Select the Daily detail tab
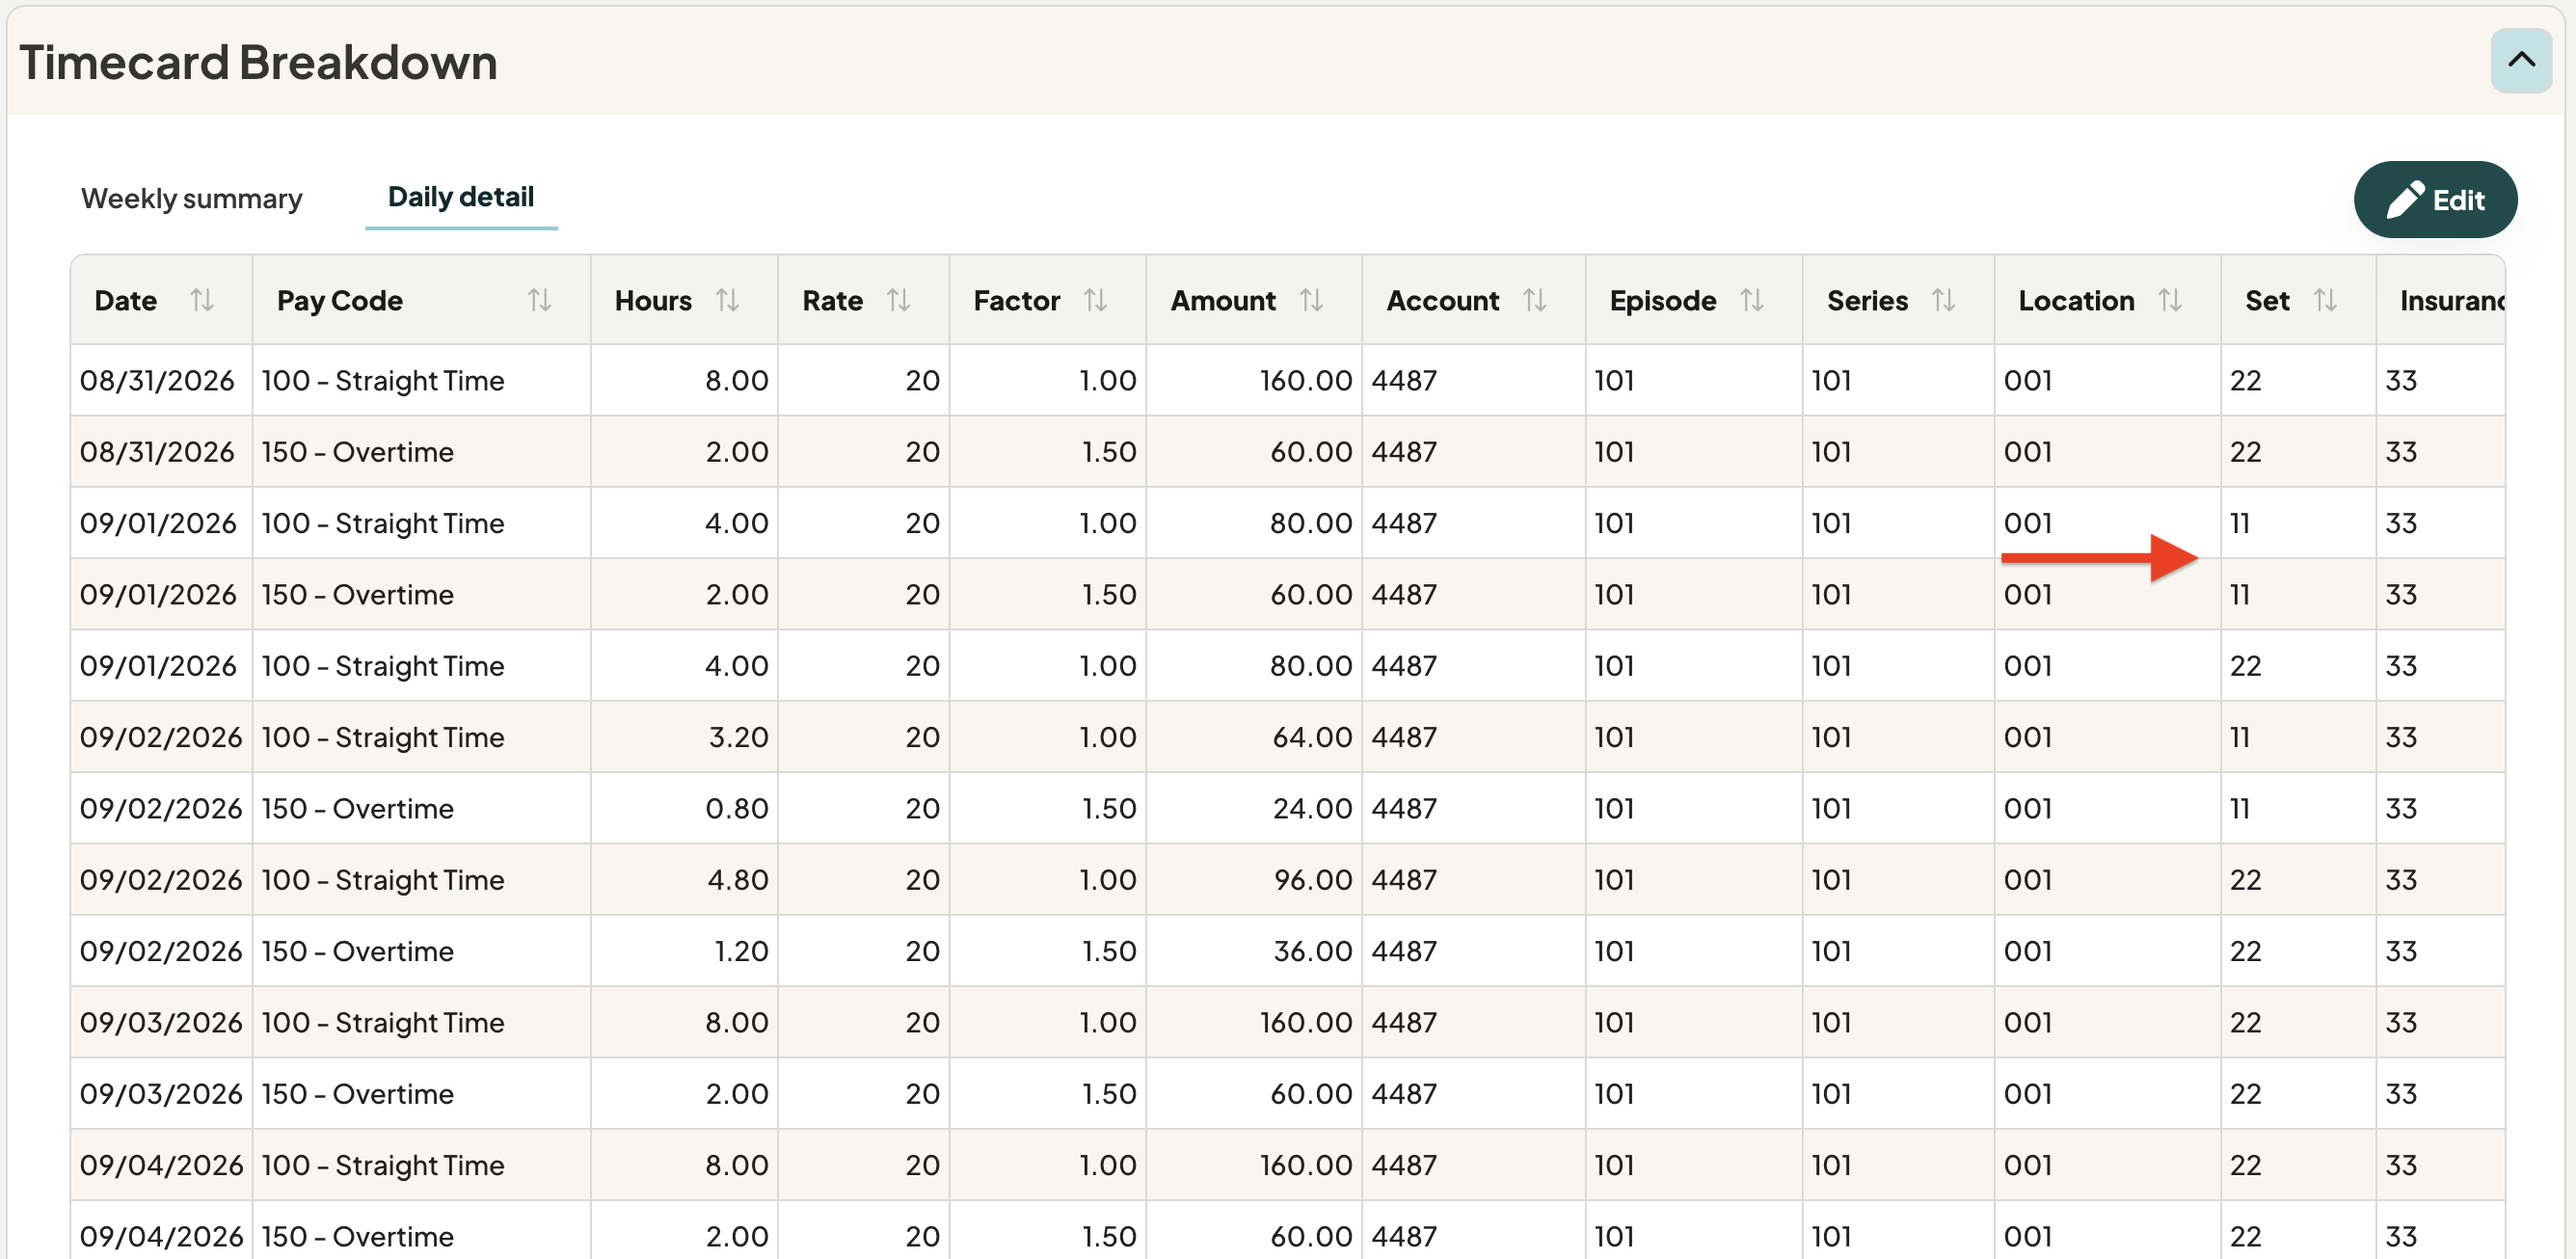The image size is (2576, 1259). coord(461,197)
